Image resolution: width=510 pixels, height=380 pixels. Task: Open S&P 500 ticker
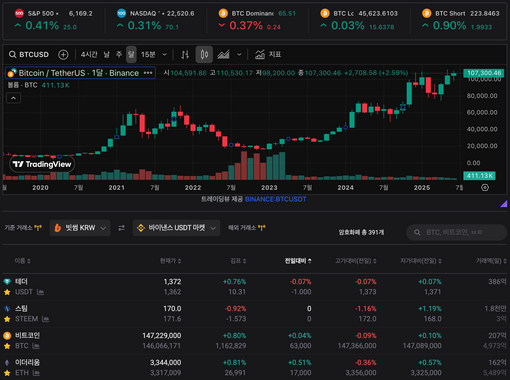54,20
